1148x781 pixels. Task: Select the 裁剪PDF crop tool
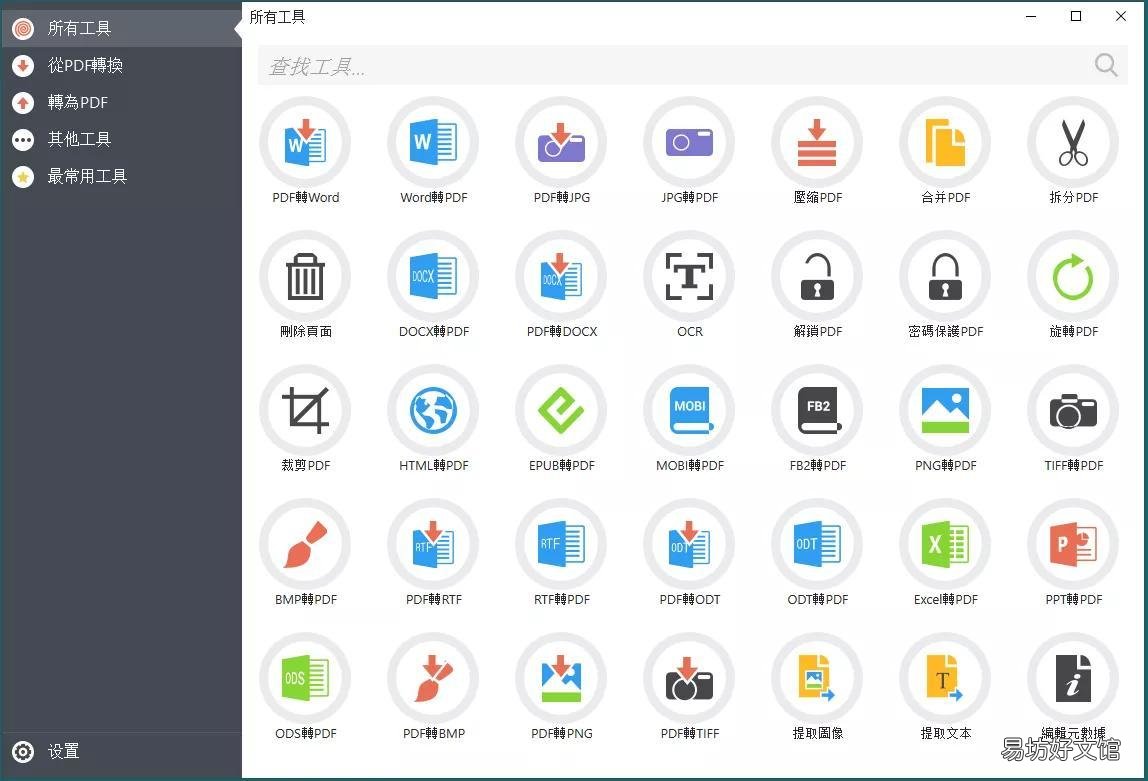click(305, 411)
